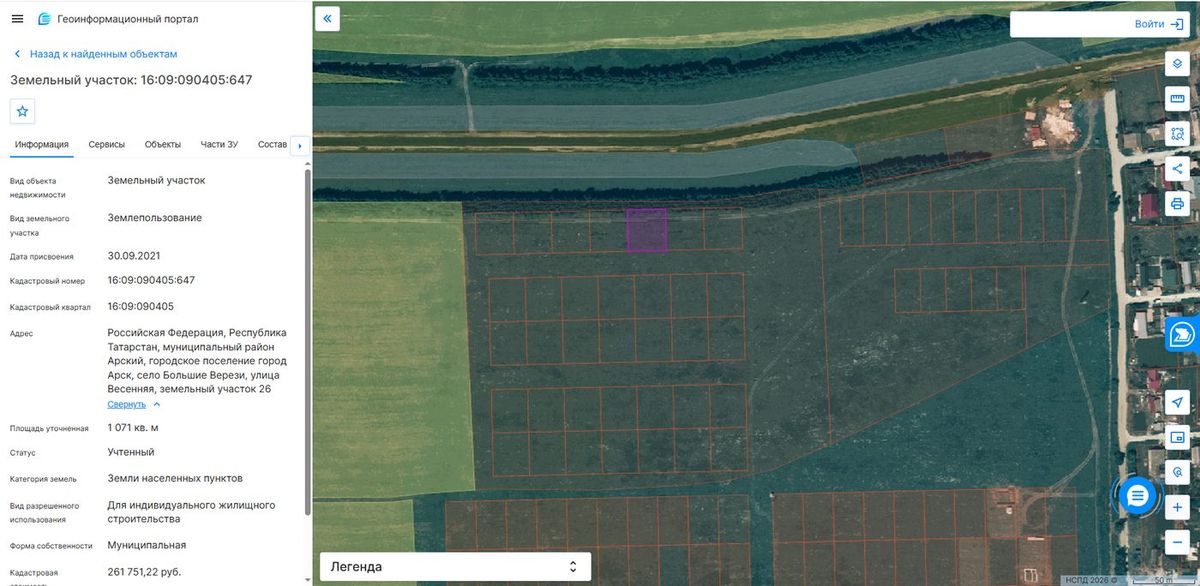Open the Объекты tab
This screenshot has height=586, width=1200.
(x=163, y=145)
